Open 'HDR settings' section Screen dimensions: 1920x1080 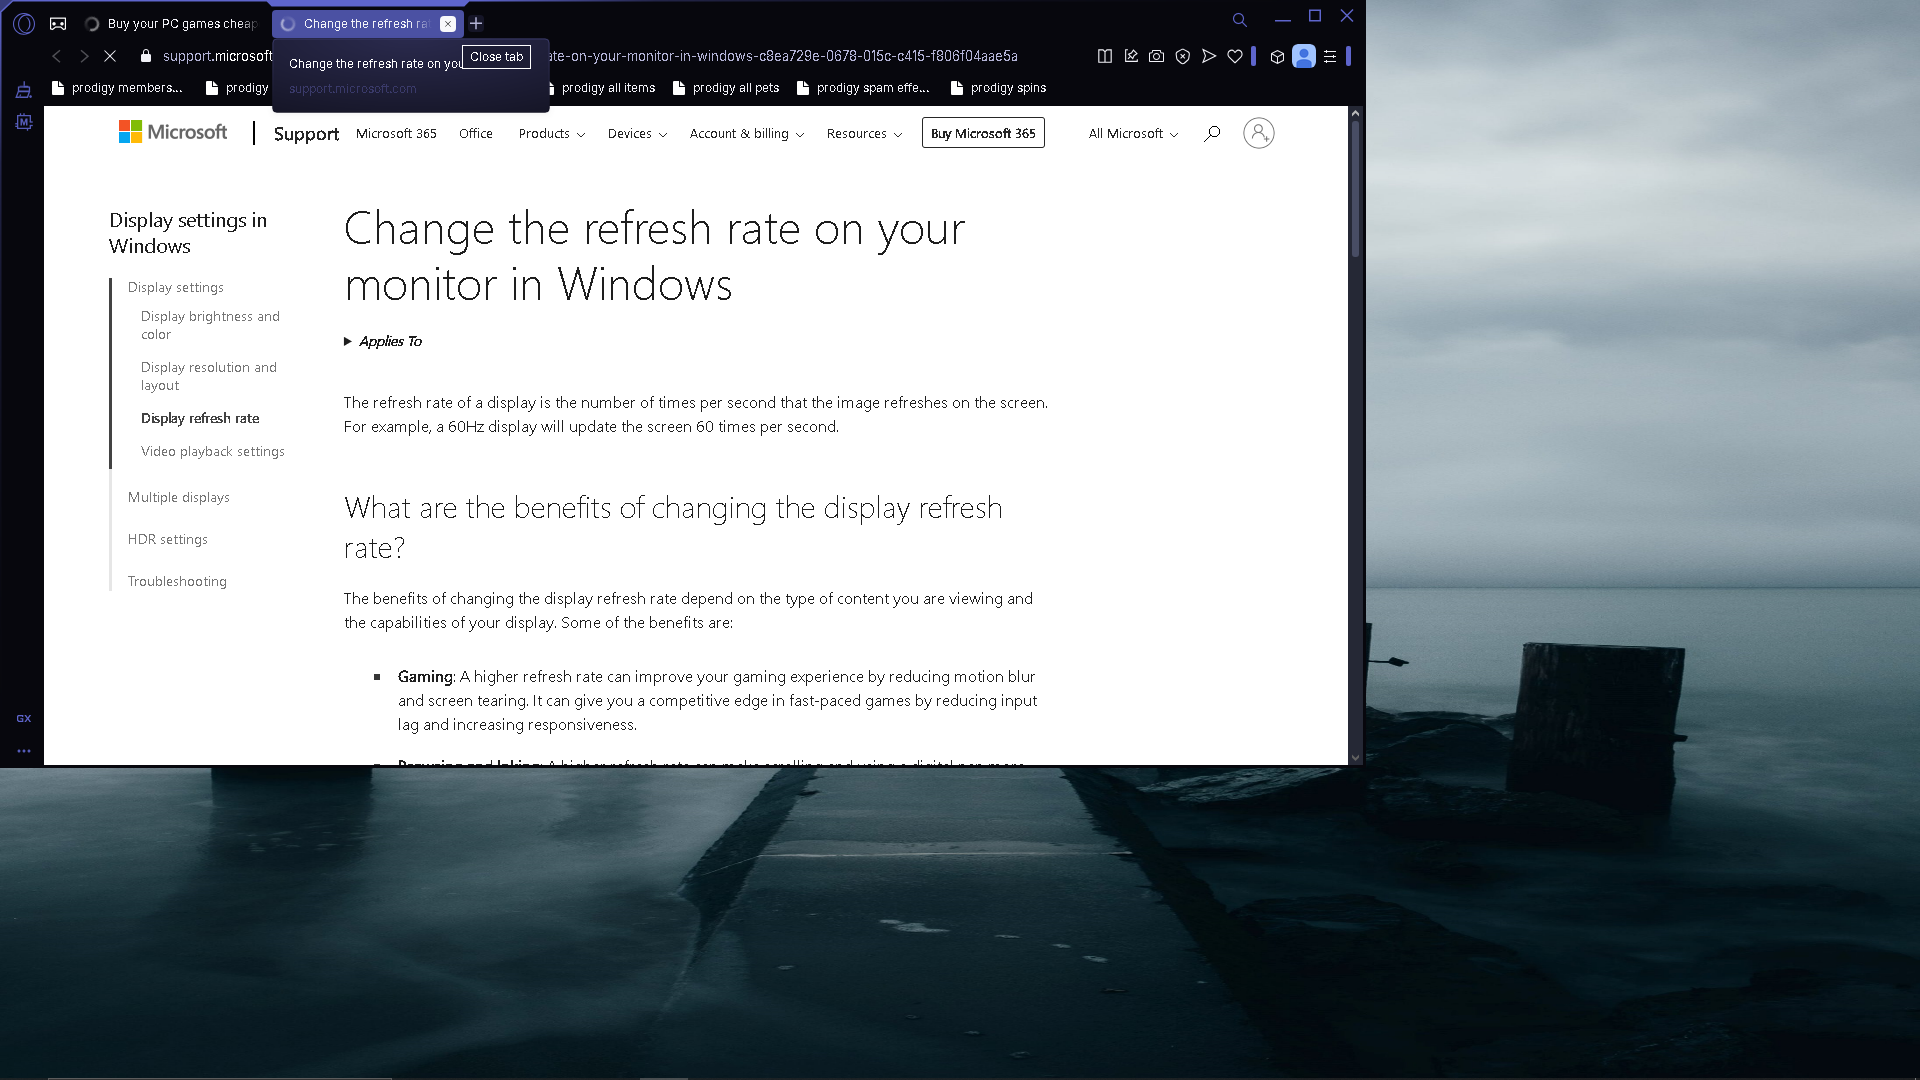[168, 539]
